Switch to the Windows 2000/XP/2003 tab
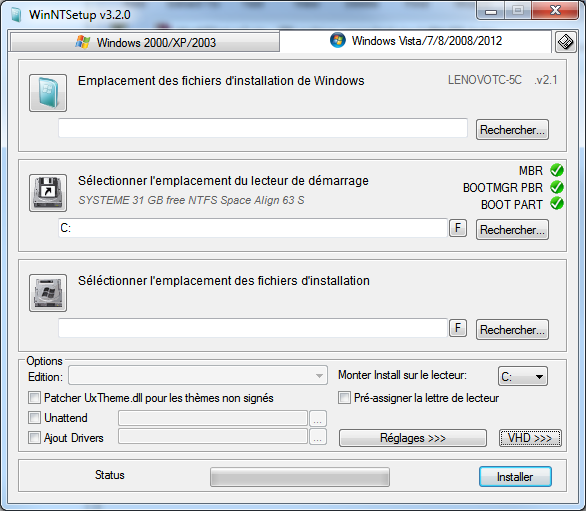Viewport: 586px width, 511px height. click(145, 42)
